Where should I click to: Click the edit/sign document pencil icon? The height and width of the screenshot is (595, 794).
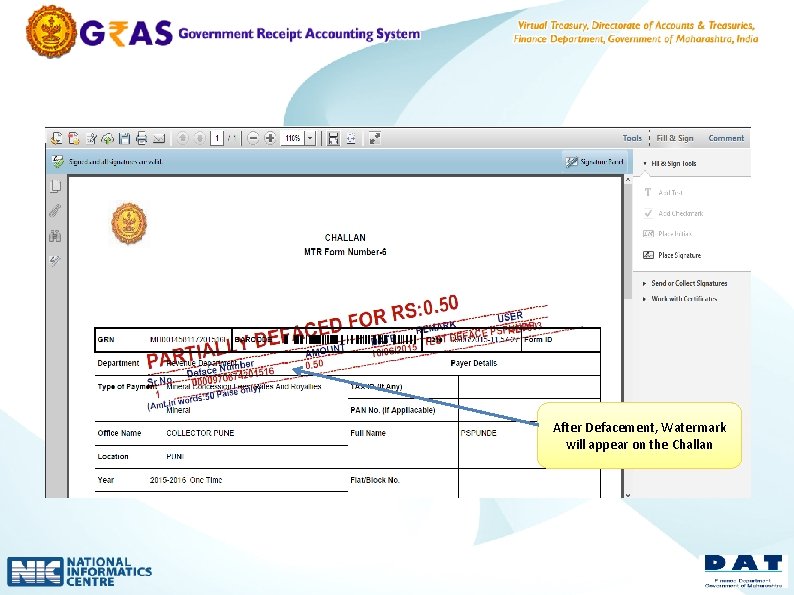[91, 138]
